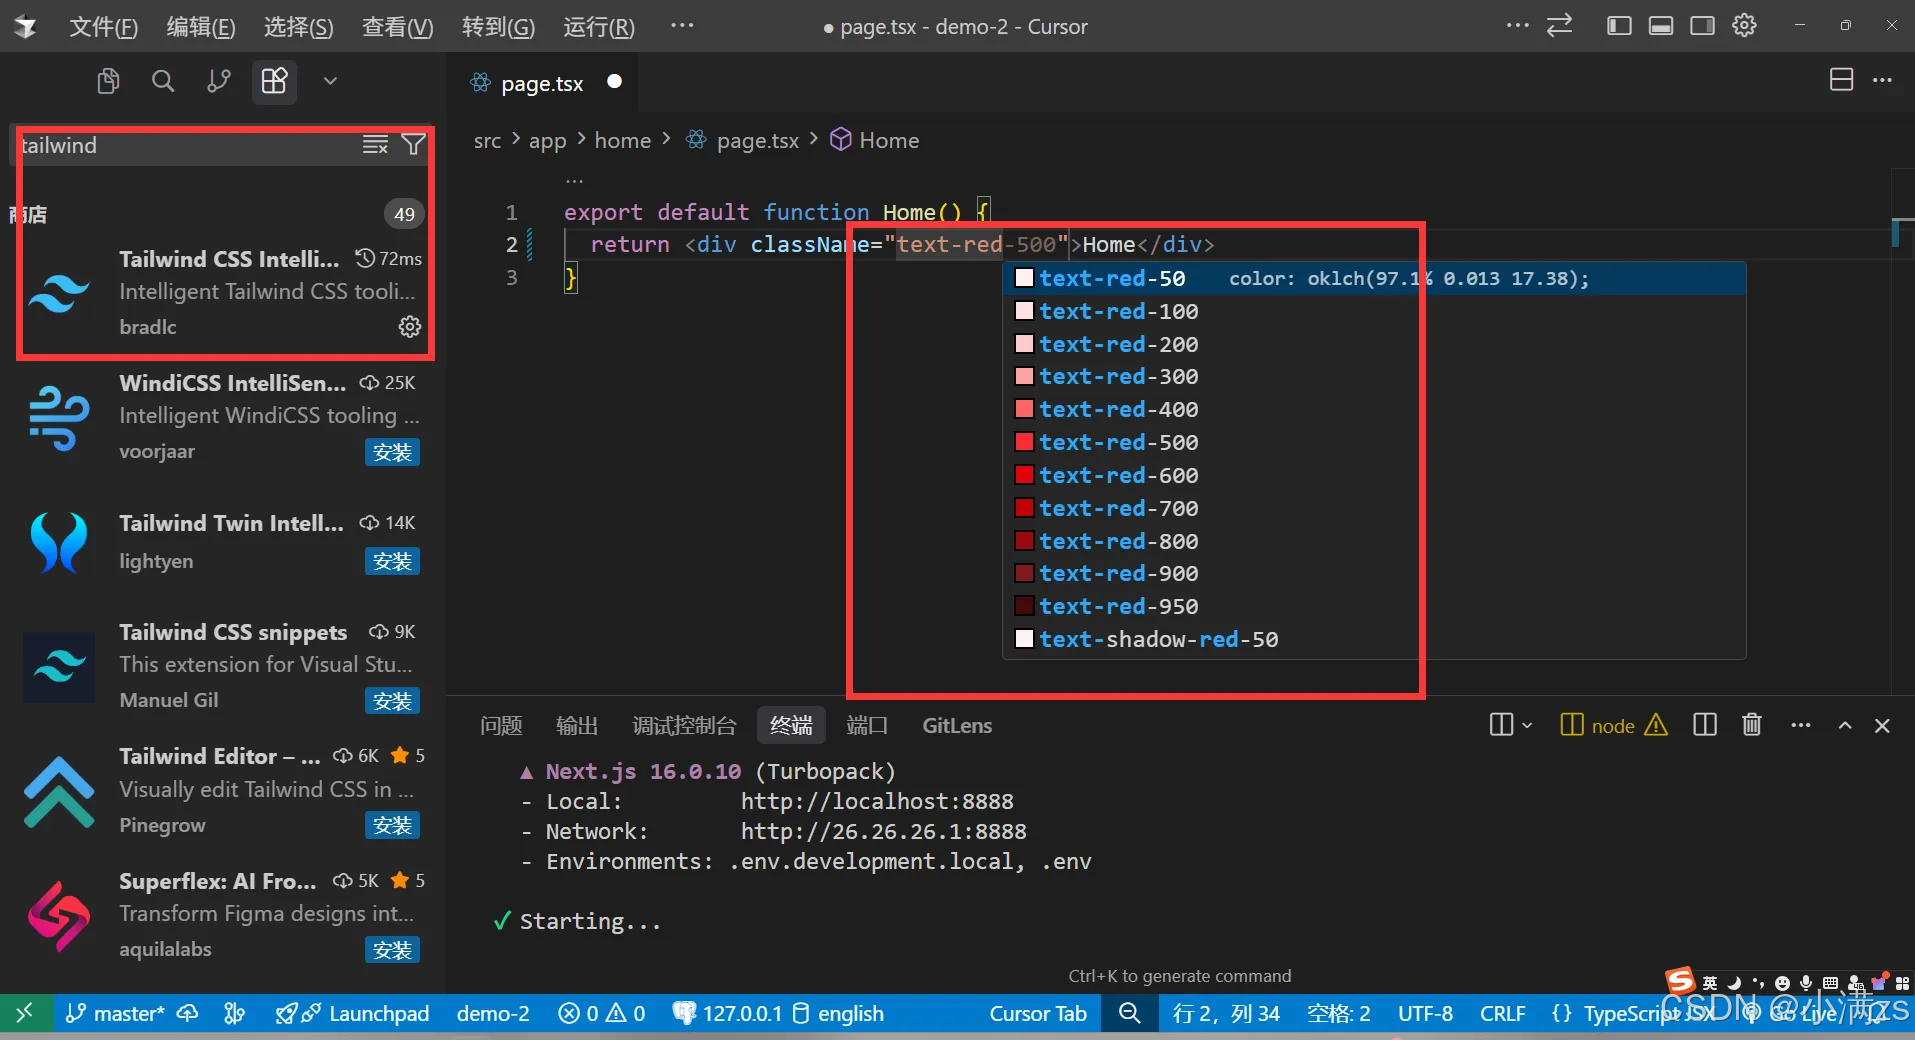Open terminal panel more actions ellipsis
This screenshot has height=1040, width=1915.
(1801, 725)
